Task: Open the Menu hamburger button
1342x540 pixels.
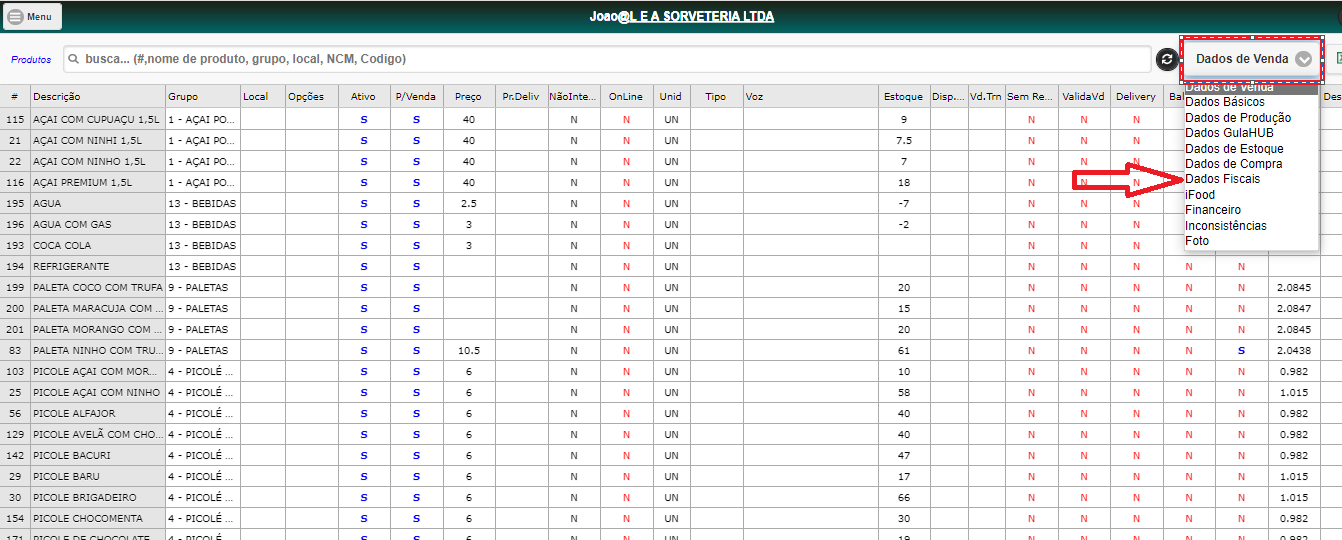Action: [x=33, y=17]
